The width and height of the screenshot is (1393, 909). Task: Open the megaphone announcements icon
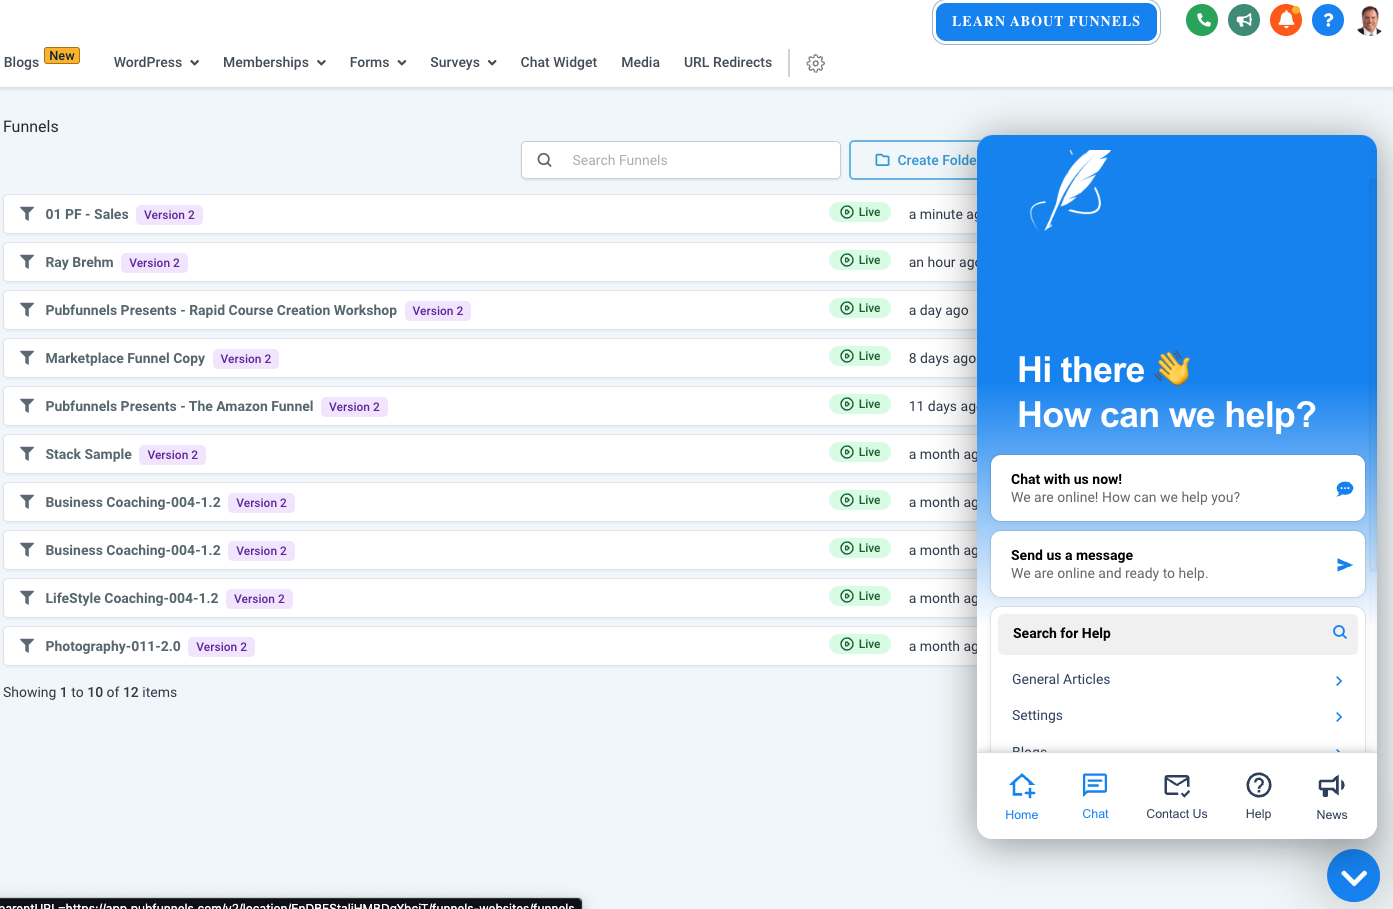point(1243,20)
